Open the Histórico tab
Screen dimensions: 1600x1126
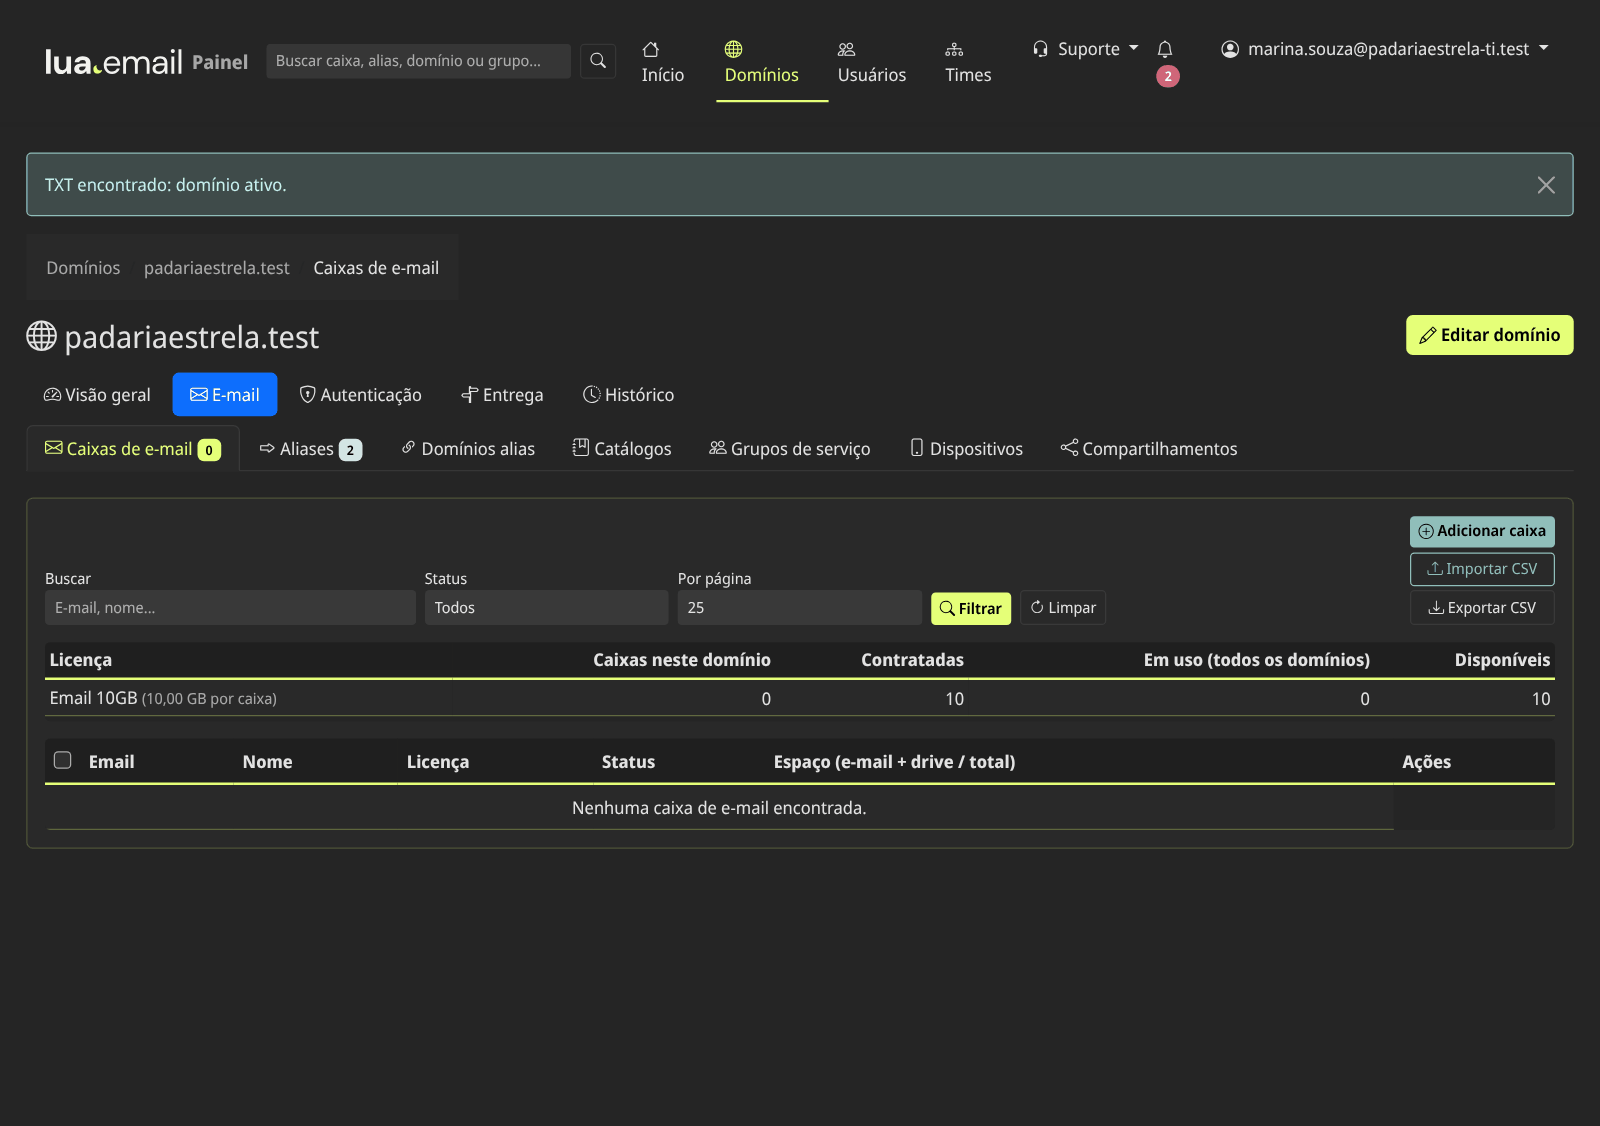[629, 395]
